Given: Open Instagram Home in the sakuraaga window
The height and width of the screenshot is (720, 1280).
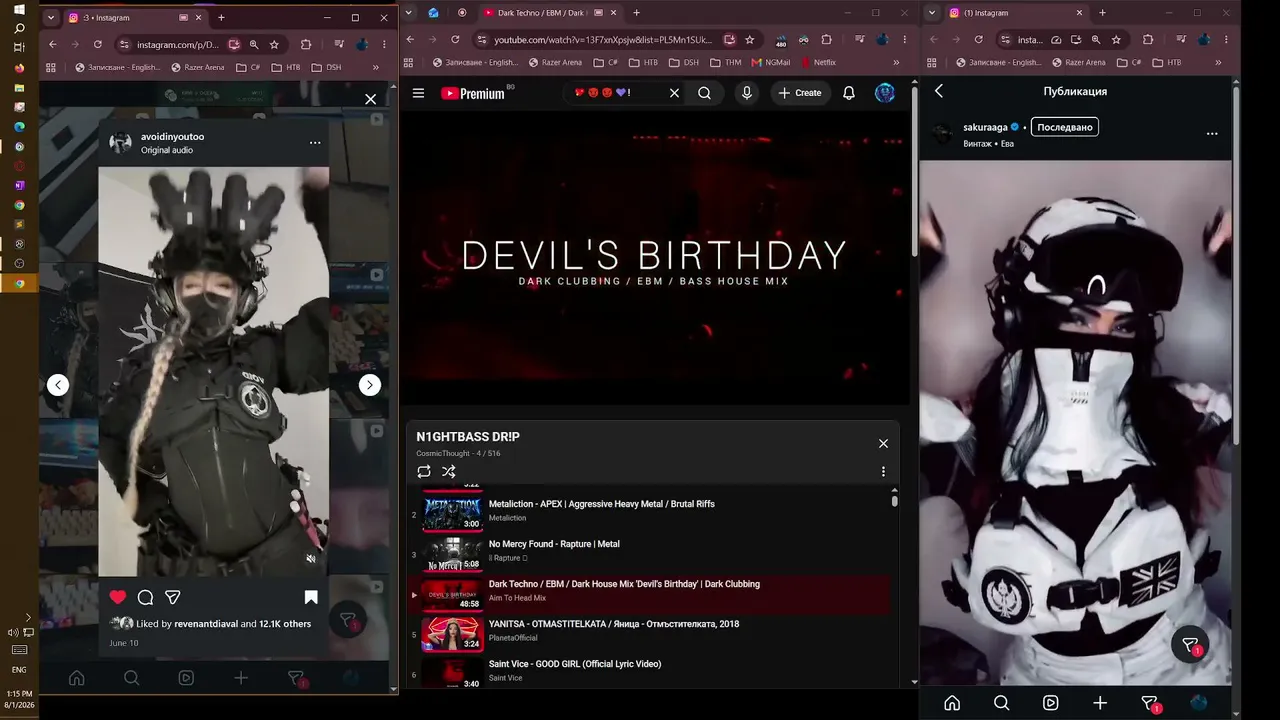Looking at the screenshot, I should click(952, 703).
